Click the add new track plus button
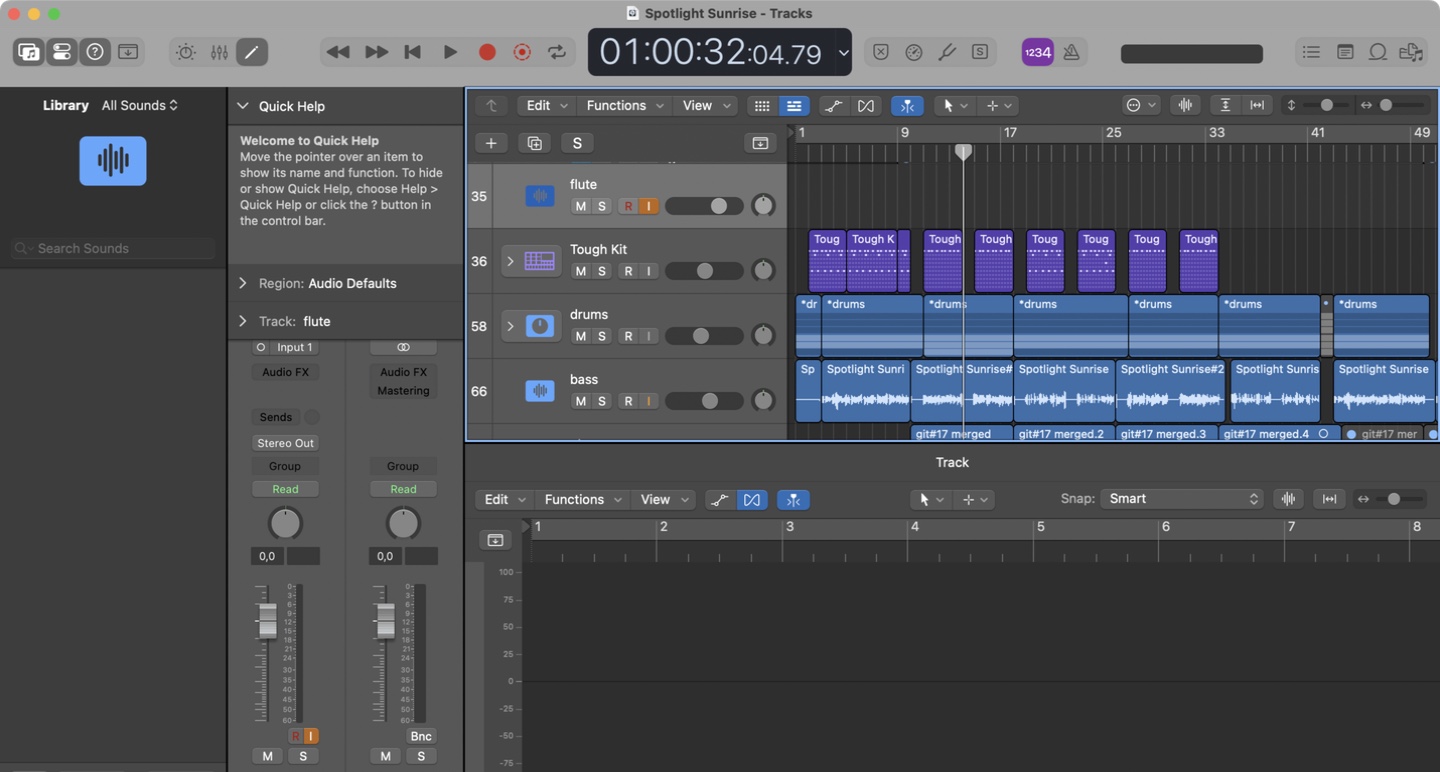The width and height of the screenshot is (1440, 772). tap(491, 143)
